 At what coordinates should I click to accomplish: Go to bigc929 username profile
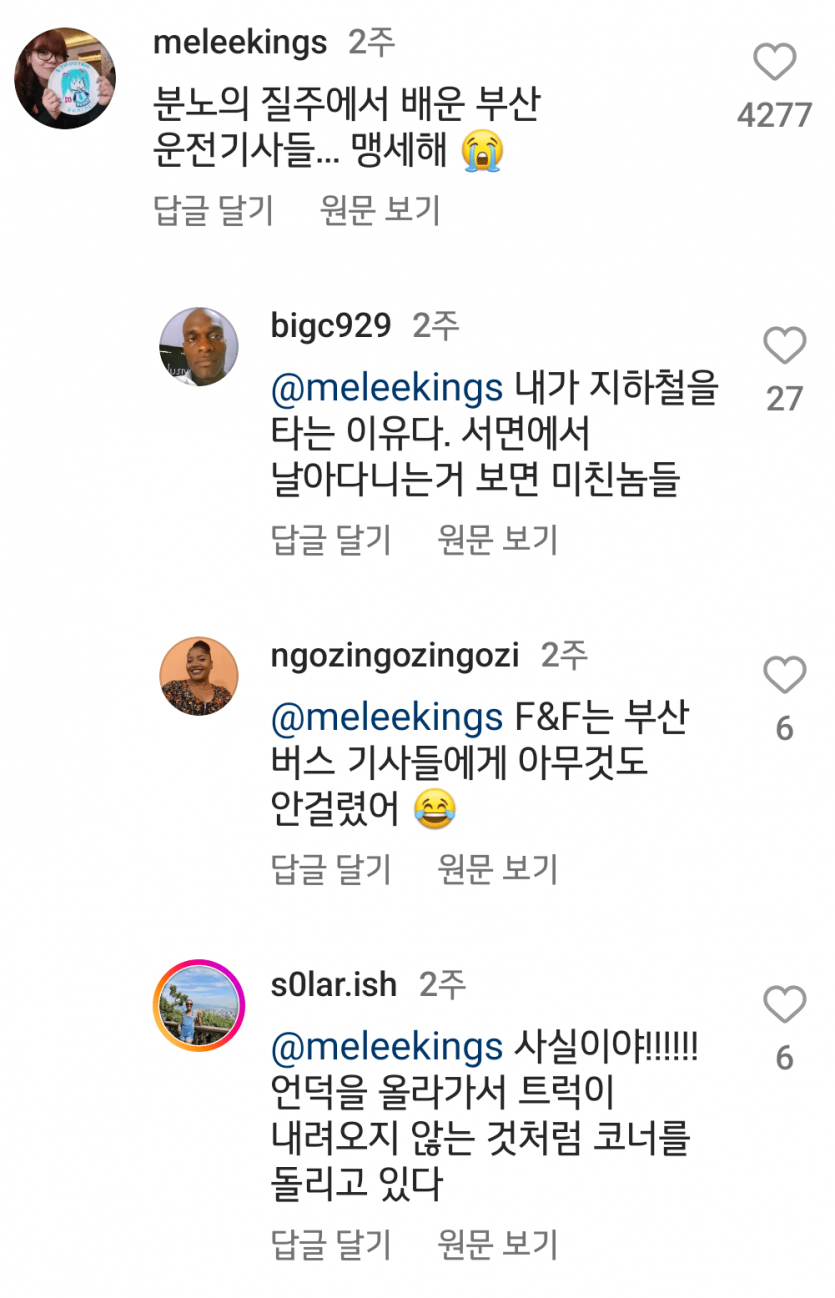click(331, 326)
